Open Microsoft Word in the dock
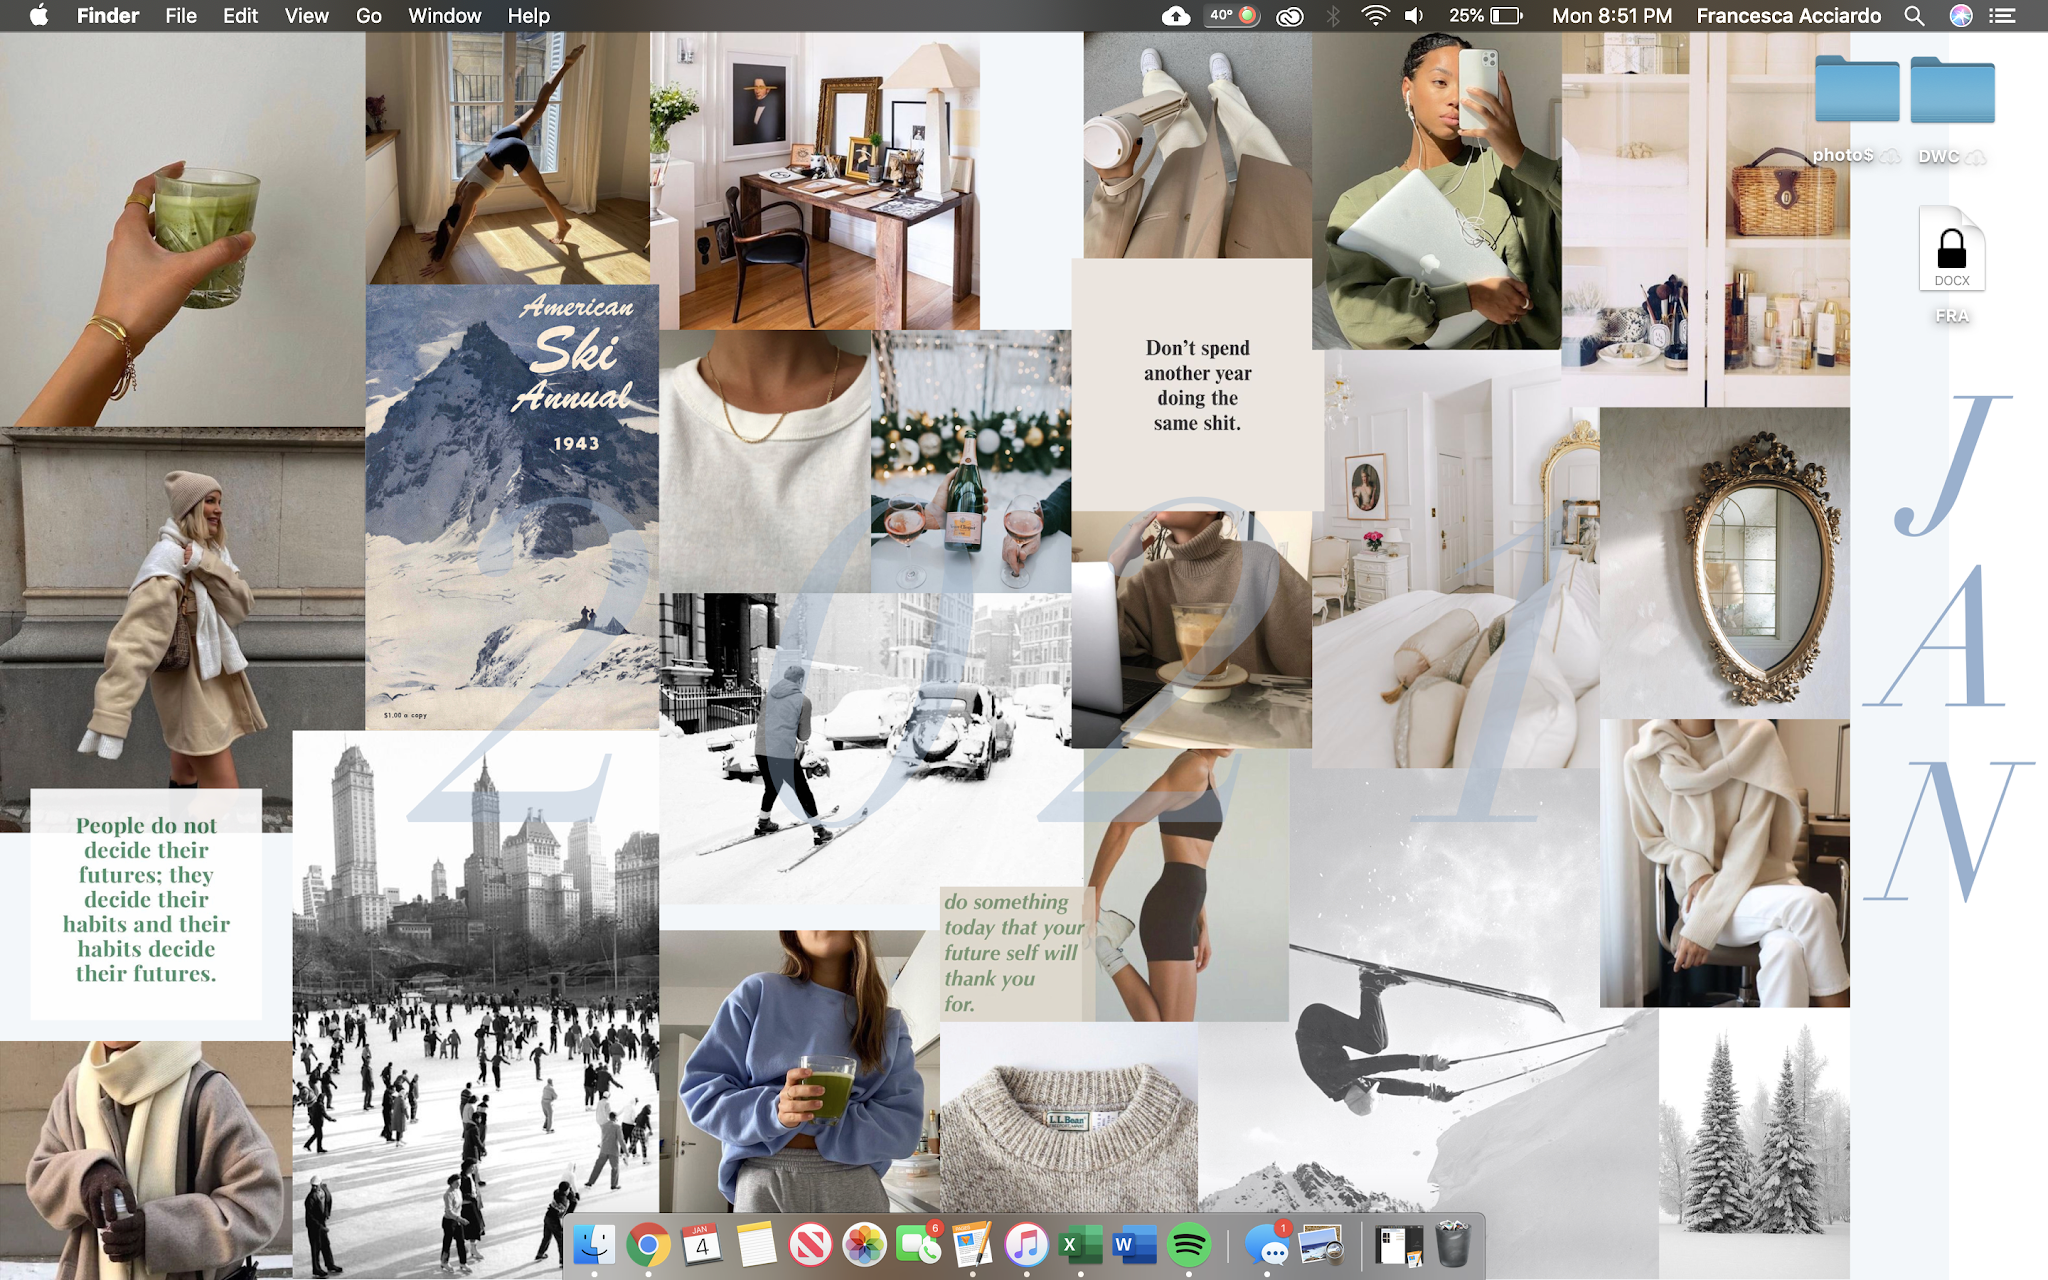 coord(1134,1245)
